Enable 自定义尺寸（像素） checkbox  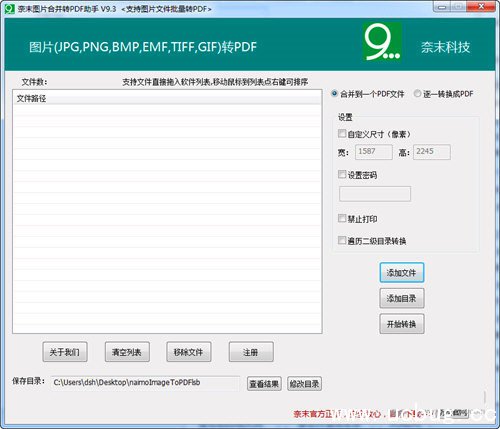[342, 133]
